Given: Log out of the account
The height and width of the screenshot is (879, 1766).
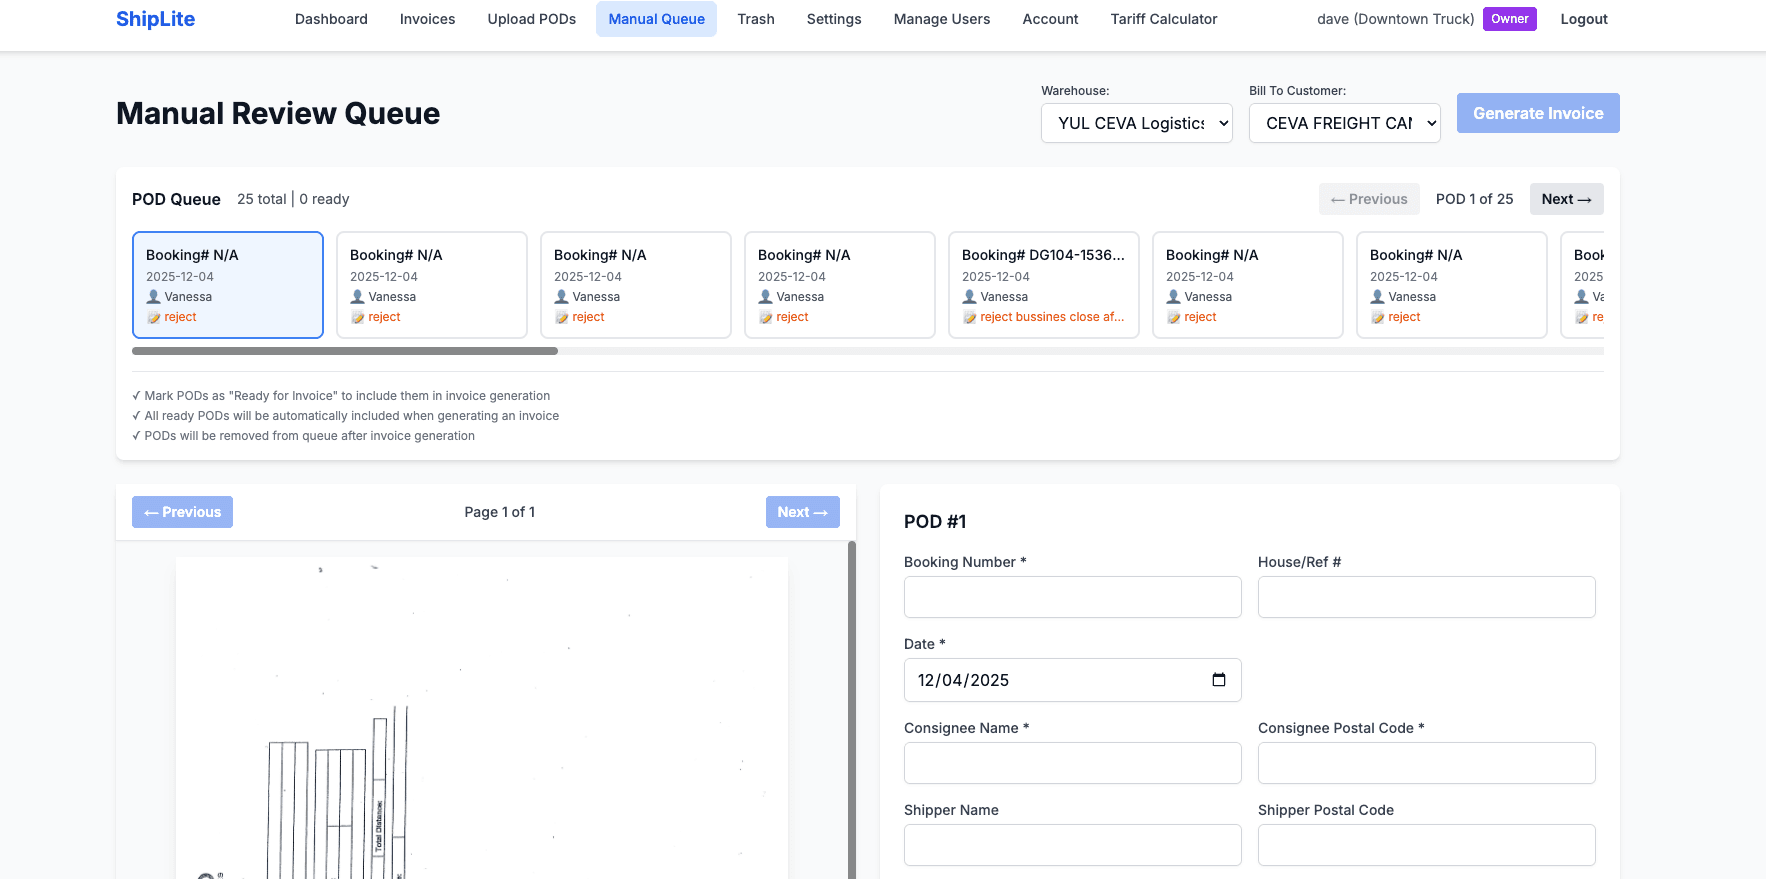Looking at the screenshot, I should (x=1583, y=19).
